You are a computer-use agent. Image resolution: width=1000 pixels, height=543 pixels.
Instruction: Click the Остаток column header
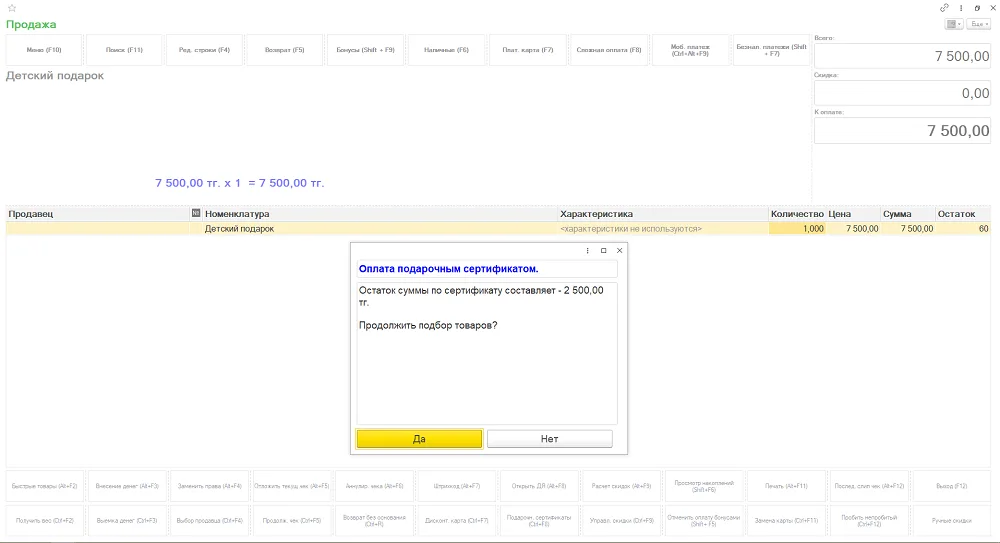963,214
